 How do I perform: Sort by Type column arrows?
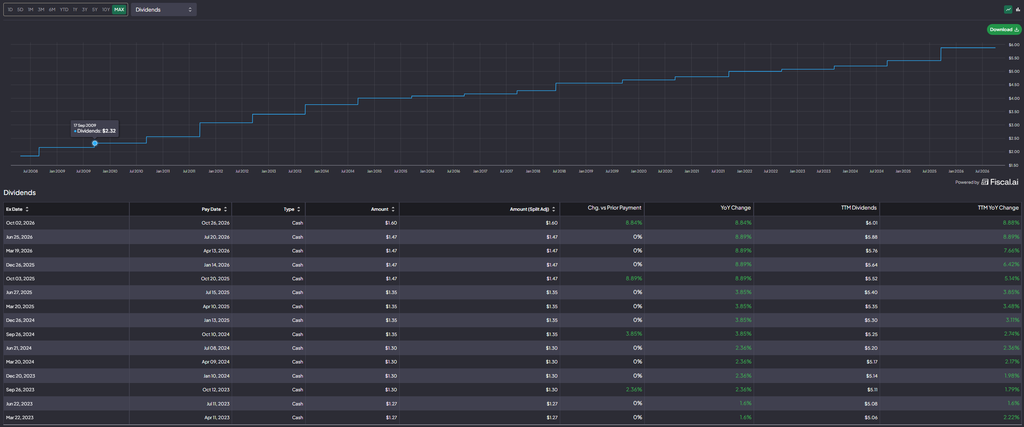298,209
